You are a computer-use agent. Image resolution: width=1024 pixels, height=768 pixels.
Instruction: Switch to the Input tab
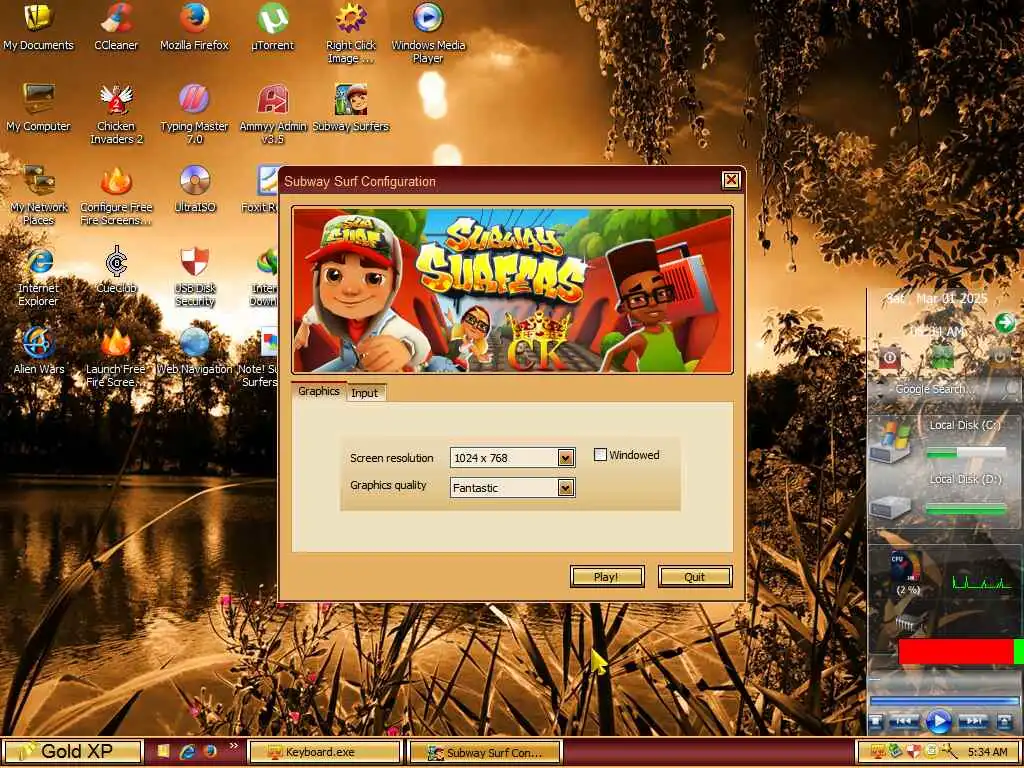pyautogui.click(x=364, y=392)
